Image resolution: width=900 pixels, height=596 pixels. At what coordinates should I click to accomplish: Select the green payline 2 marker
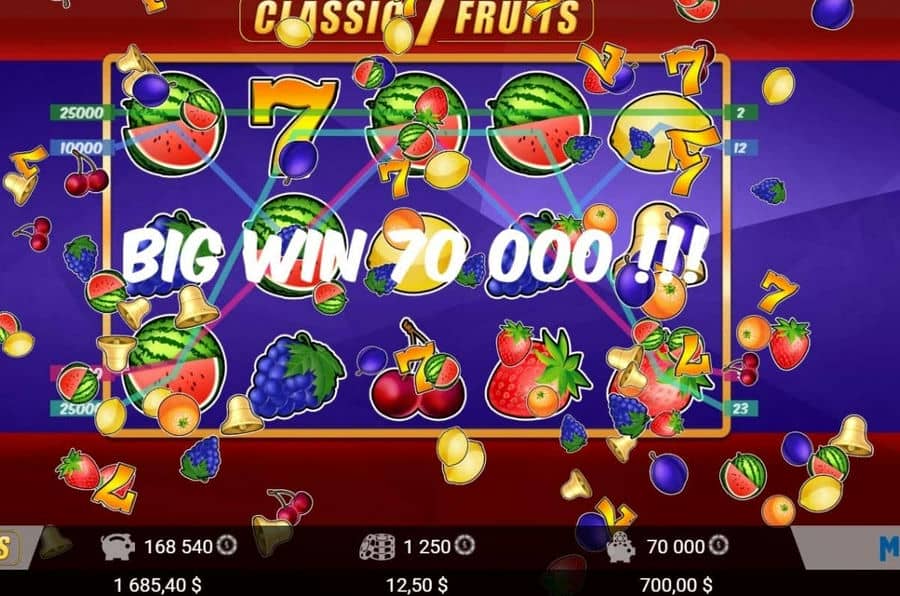740,113
